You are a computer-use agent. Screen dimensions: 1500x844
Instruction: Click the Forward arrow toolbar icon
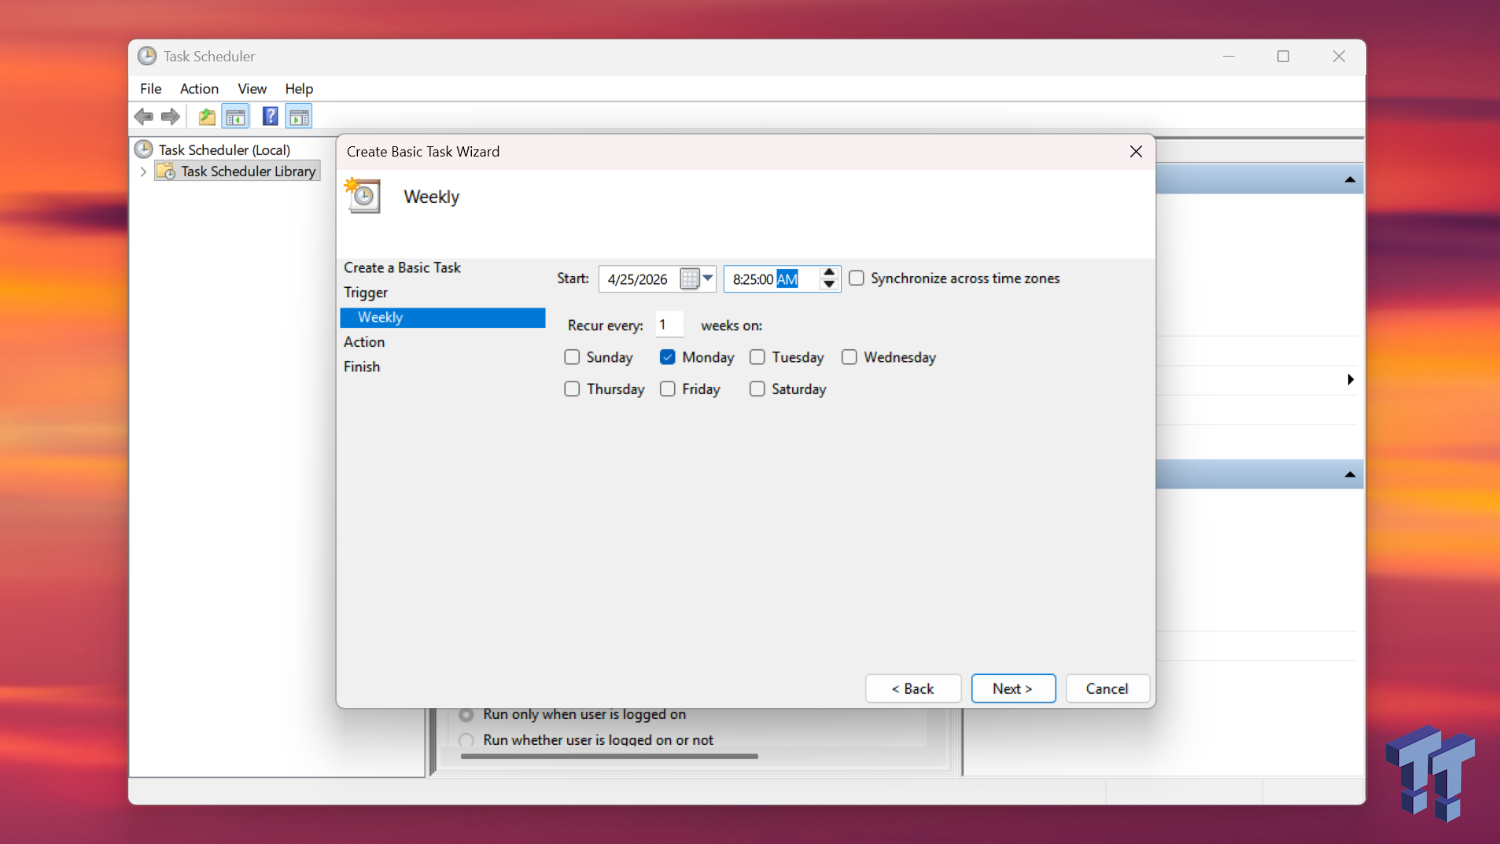(171, 117)
